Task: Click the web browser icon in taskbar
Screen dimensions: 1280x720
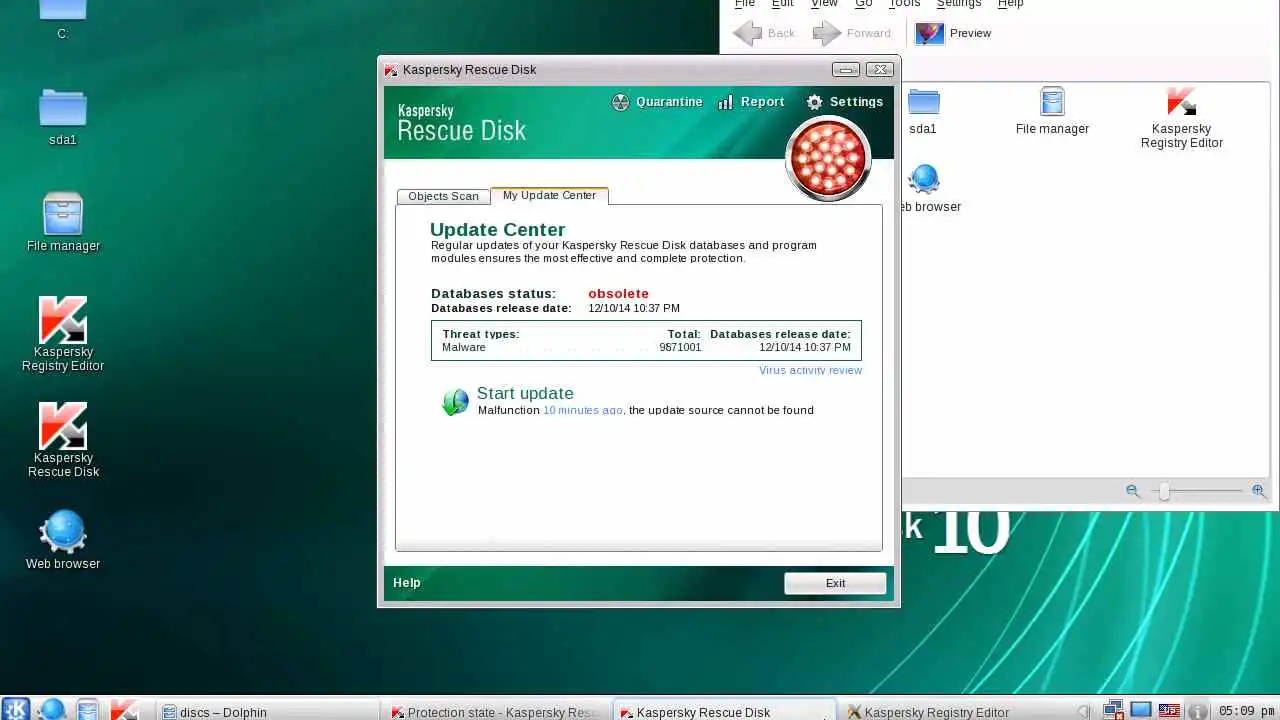Action: pos(52,710)
